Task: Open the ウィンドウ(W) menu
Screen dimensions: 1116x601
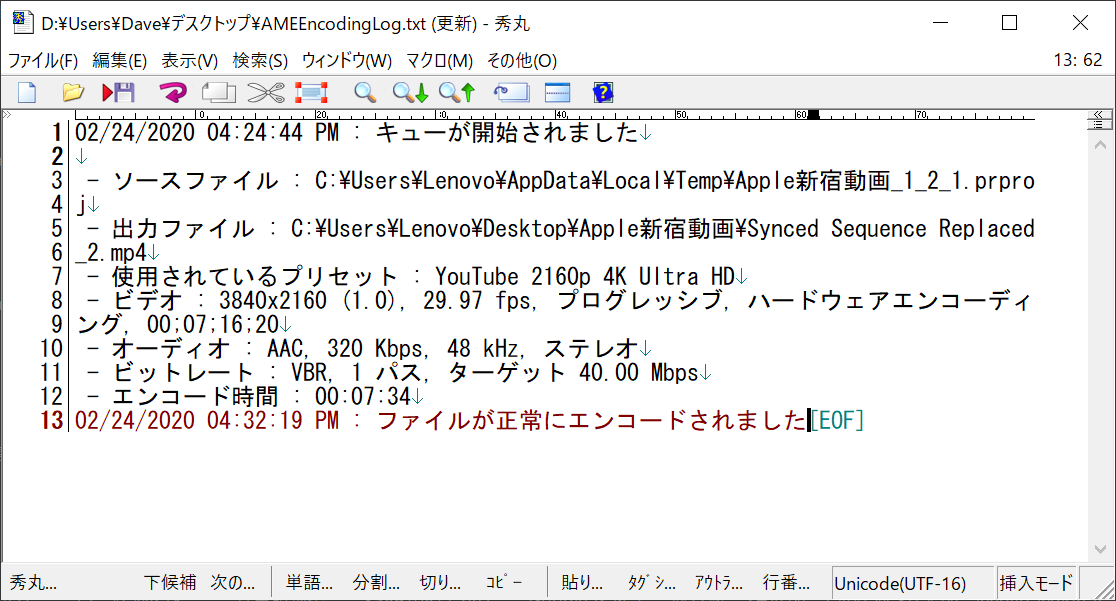Action: (x=347, y=61)
